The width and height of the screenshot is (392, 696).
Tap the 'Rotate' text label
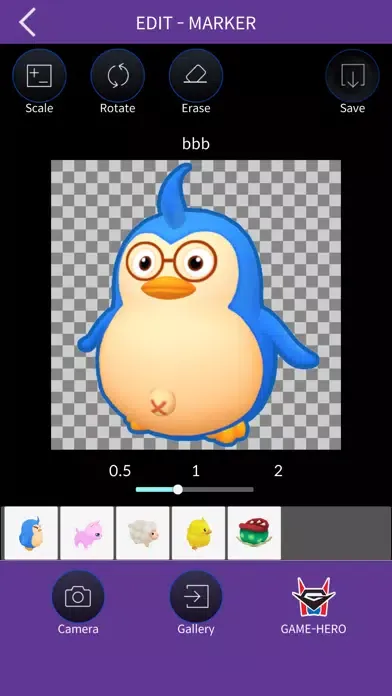(x=118, y=108)
